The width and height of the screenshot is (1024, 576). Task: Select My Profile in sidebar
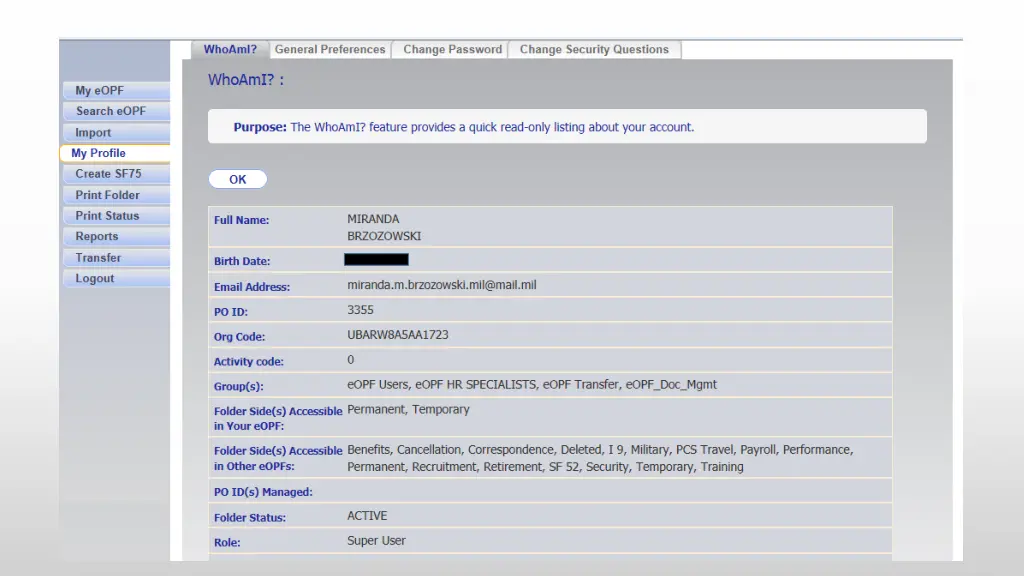pos(115,153)
